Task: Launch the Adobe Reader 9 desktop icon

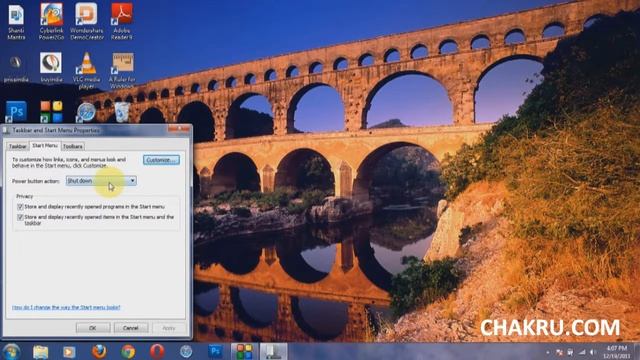Action: (122, 22)
